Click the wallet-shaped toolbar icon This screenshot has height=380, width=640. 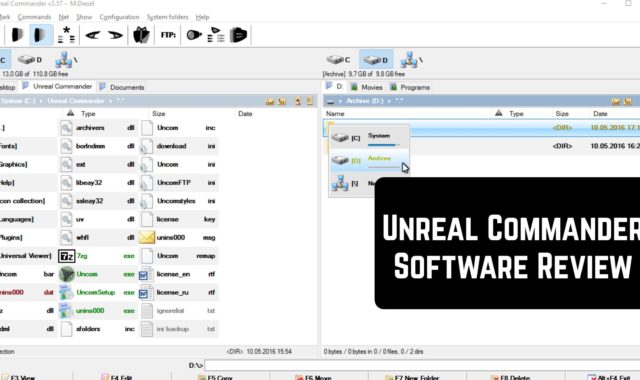pyautogui.click(x=238, y=35)
